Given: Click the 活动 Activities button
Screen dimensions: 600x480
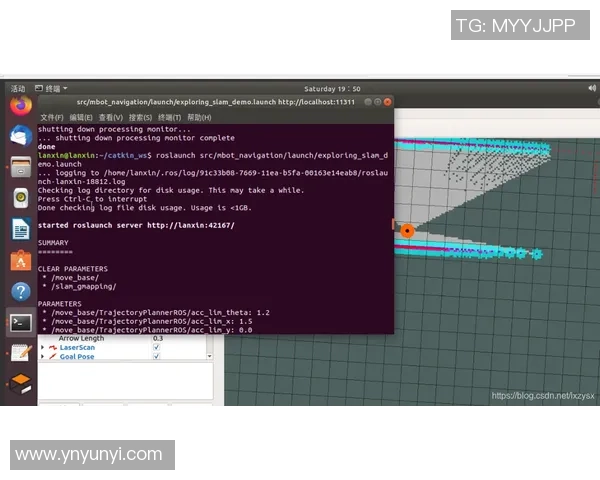Looking at the screenshot, I should click(18, 88).
